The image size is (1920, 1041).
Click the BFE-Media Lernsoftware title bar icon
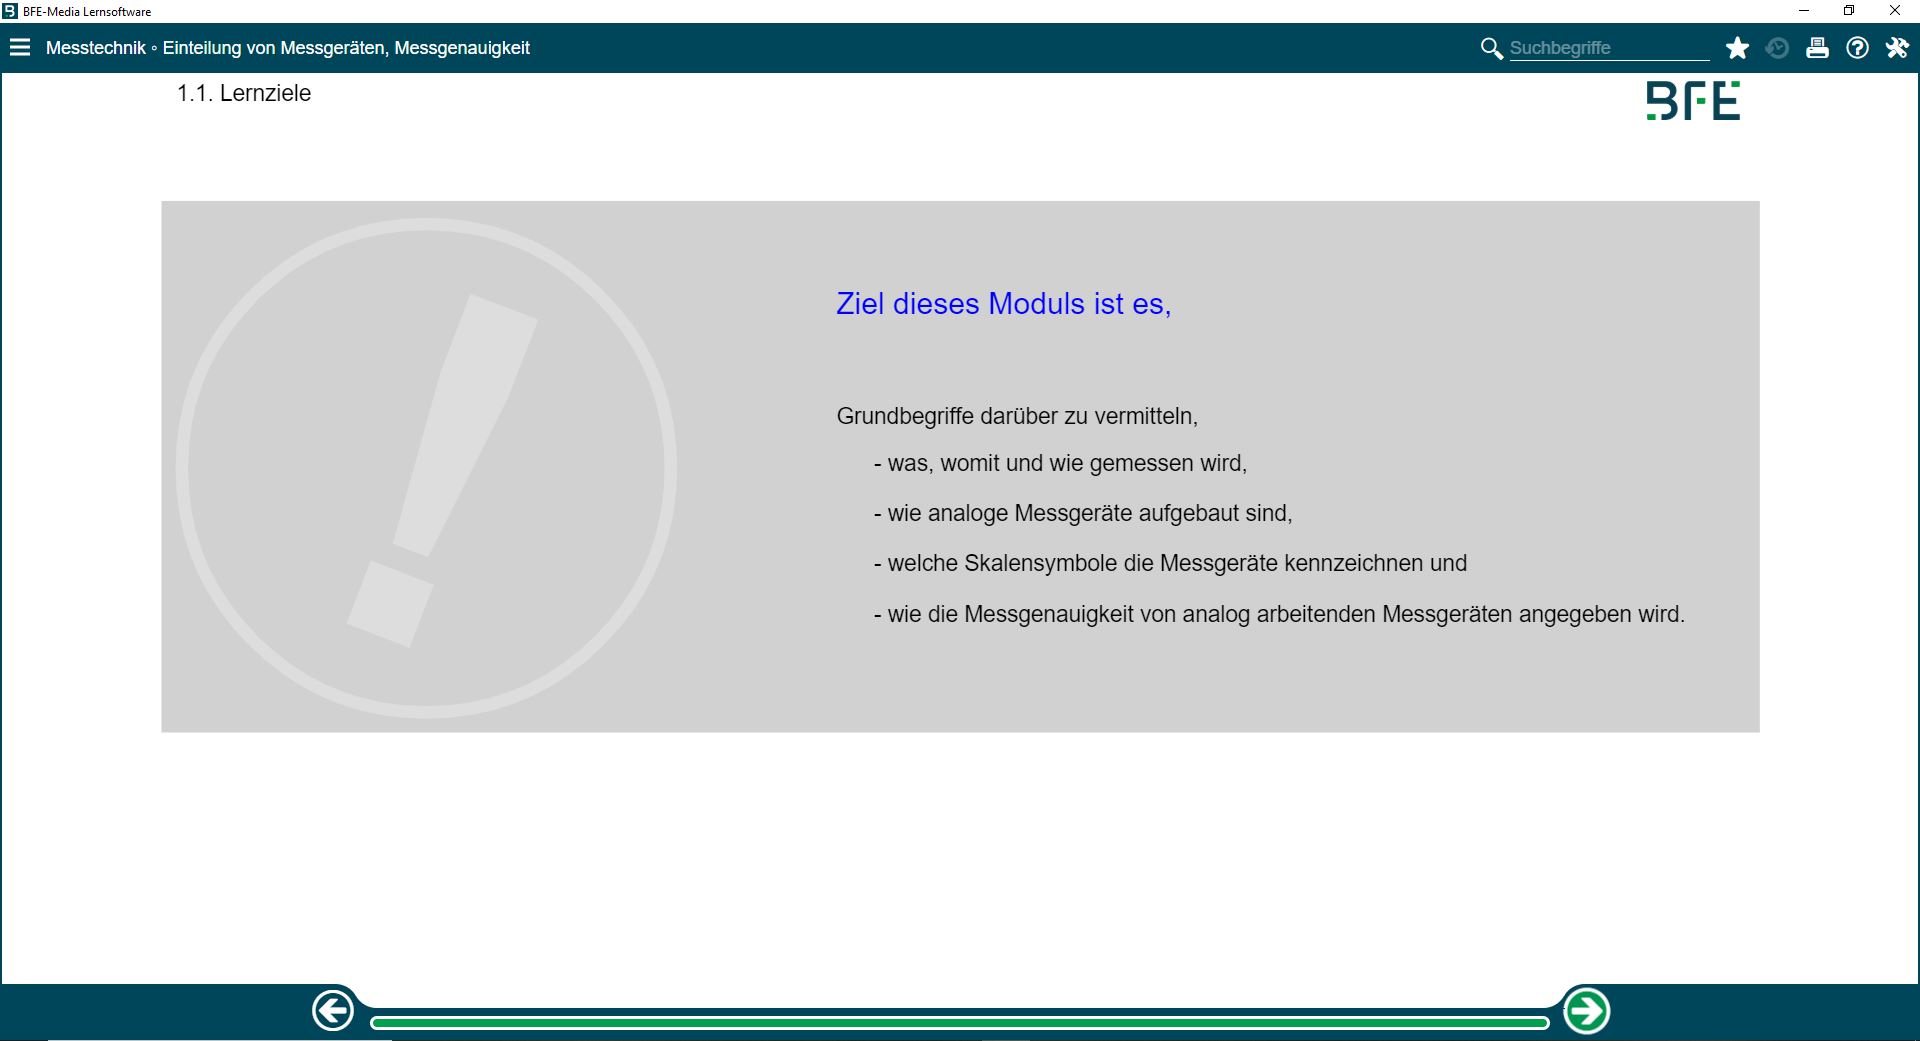pos(9,11)
